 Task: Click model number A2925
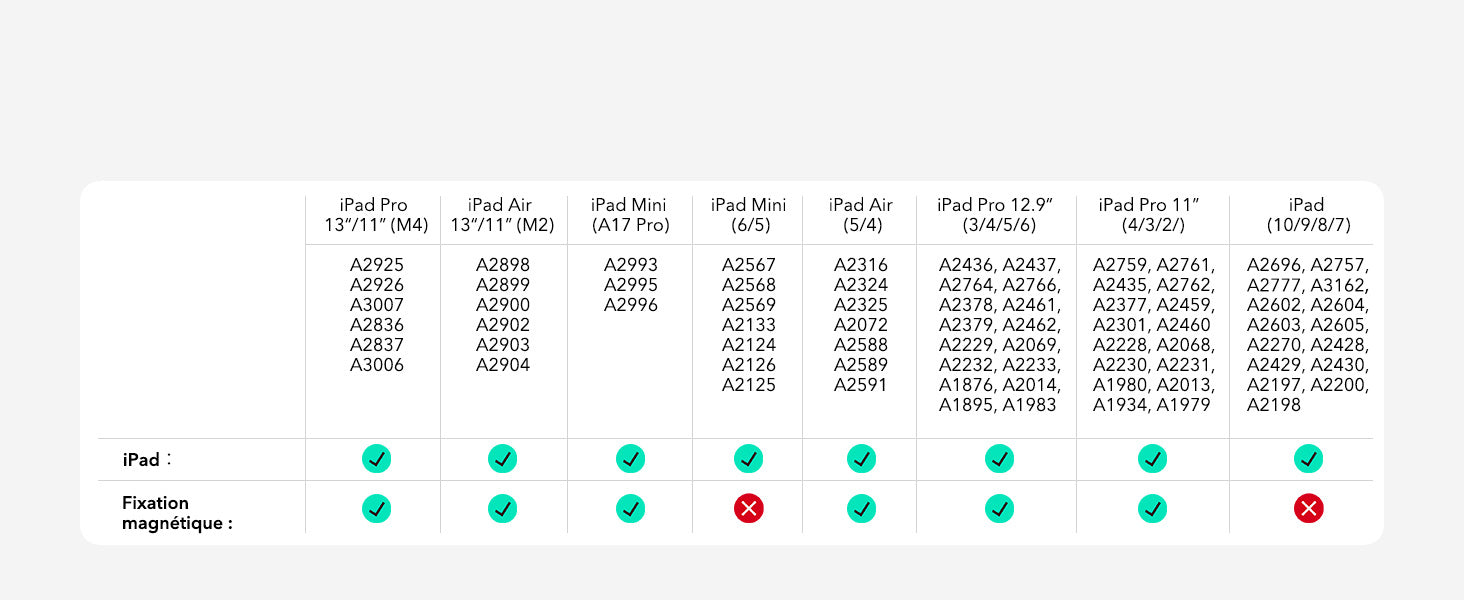[x=376, y=265]
